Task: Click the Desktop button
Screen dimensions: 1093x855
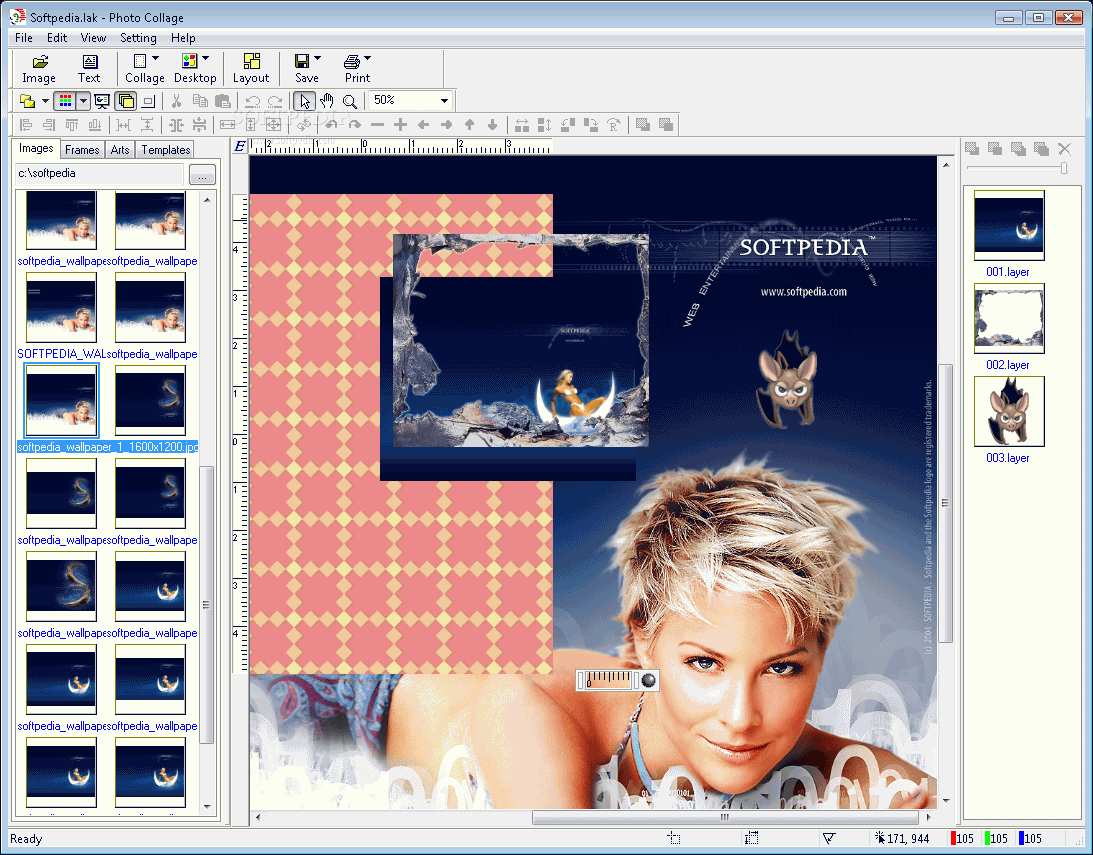Action: click(x=194, y=69)
